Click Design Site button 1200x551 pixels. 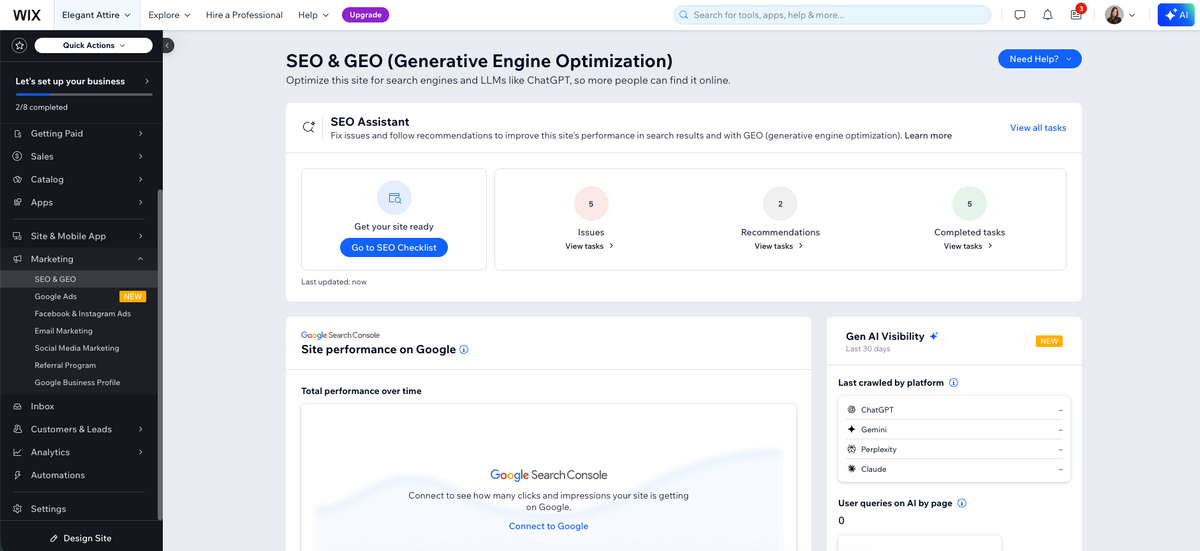(x=81, y=538)
